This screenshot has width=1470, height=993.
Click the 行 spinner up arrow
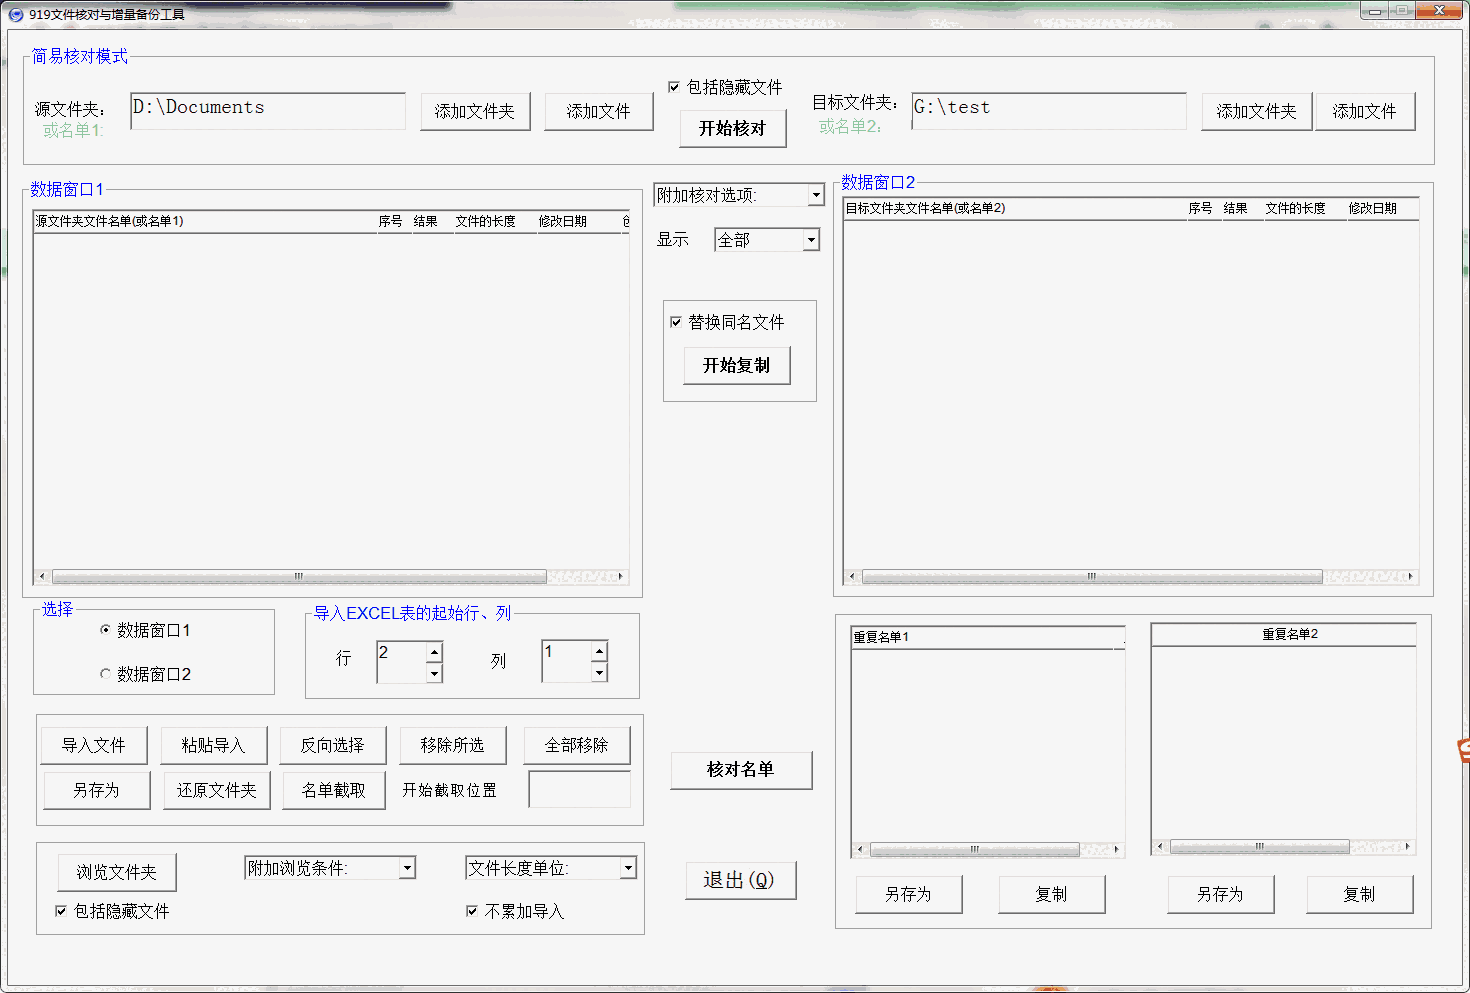[x=434, y=652]
